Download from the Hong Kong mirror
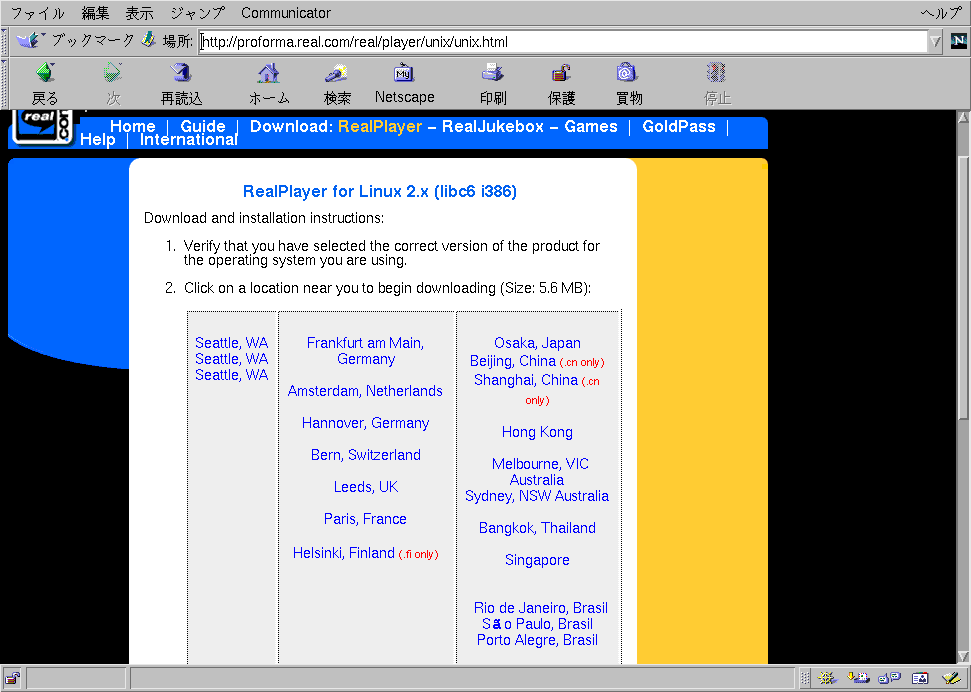Image resolution: width=971 pixels, height=692 pixels. point(538,432)
